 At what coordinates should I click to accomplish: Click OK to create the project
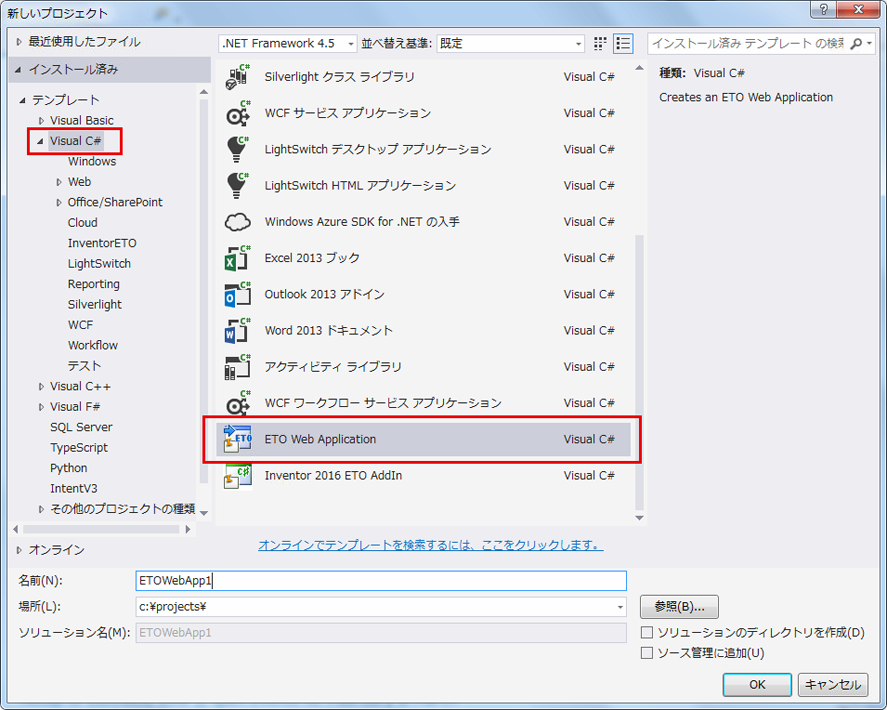point(757,685)
